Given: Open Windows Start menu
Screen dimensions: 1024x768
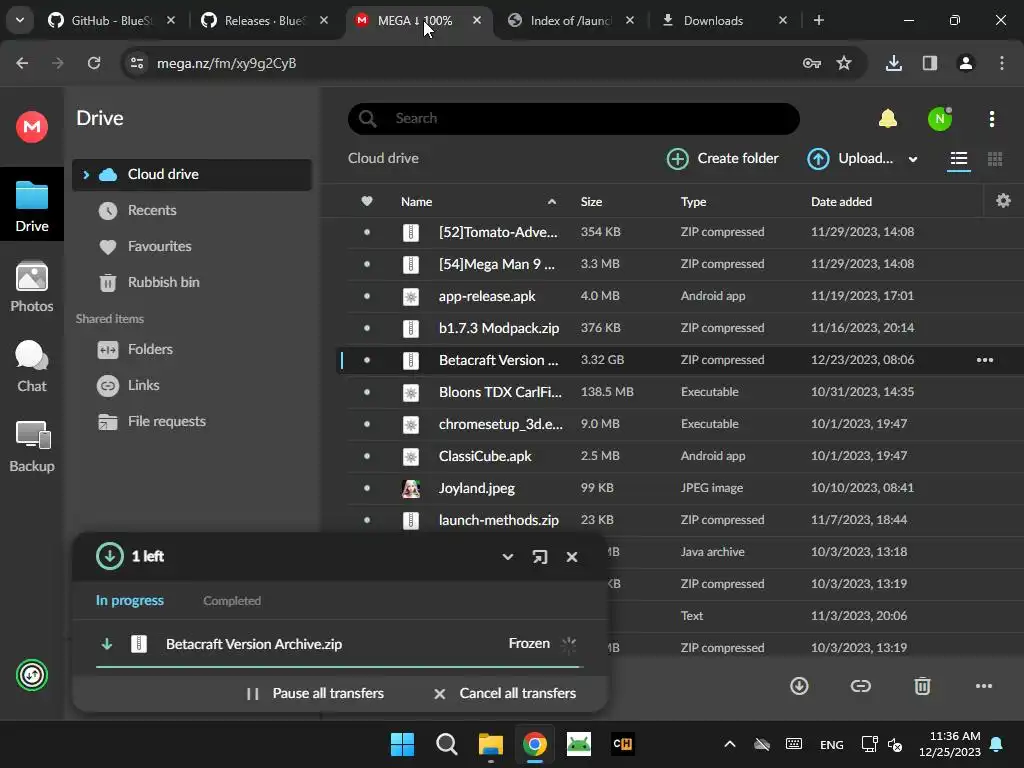Looking at the screenshot, I should [402, 744].
